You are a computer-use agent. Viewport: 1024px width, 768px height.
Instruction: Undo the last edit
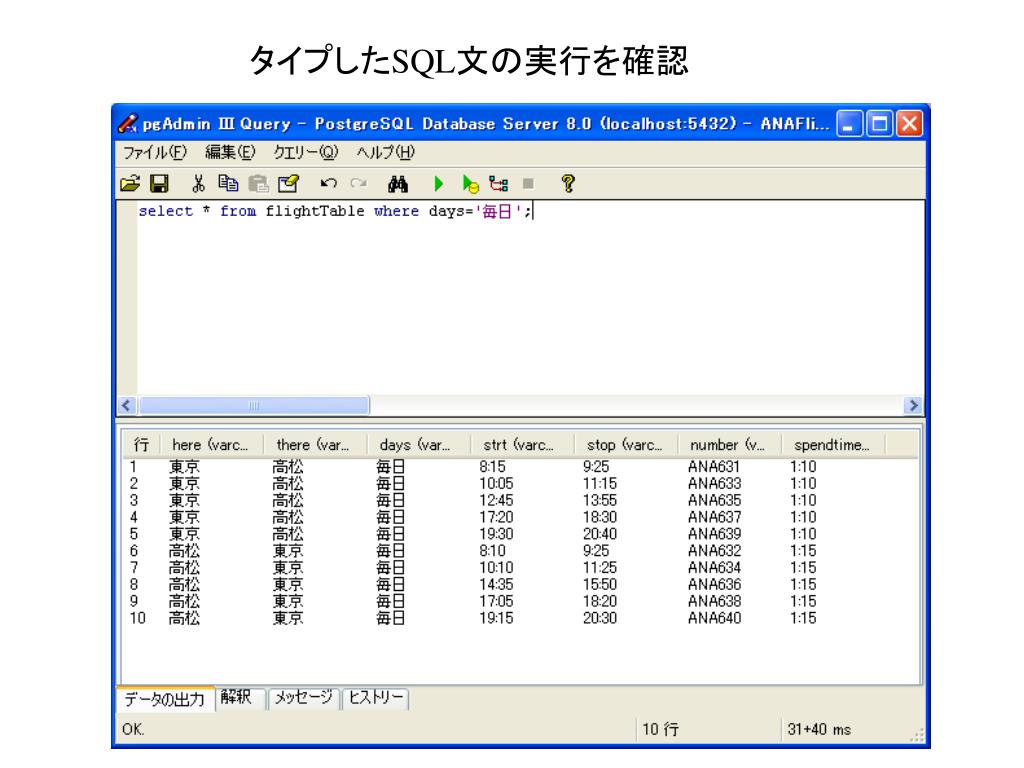point(328,184)
